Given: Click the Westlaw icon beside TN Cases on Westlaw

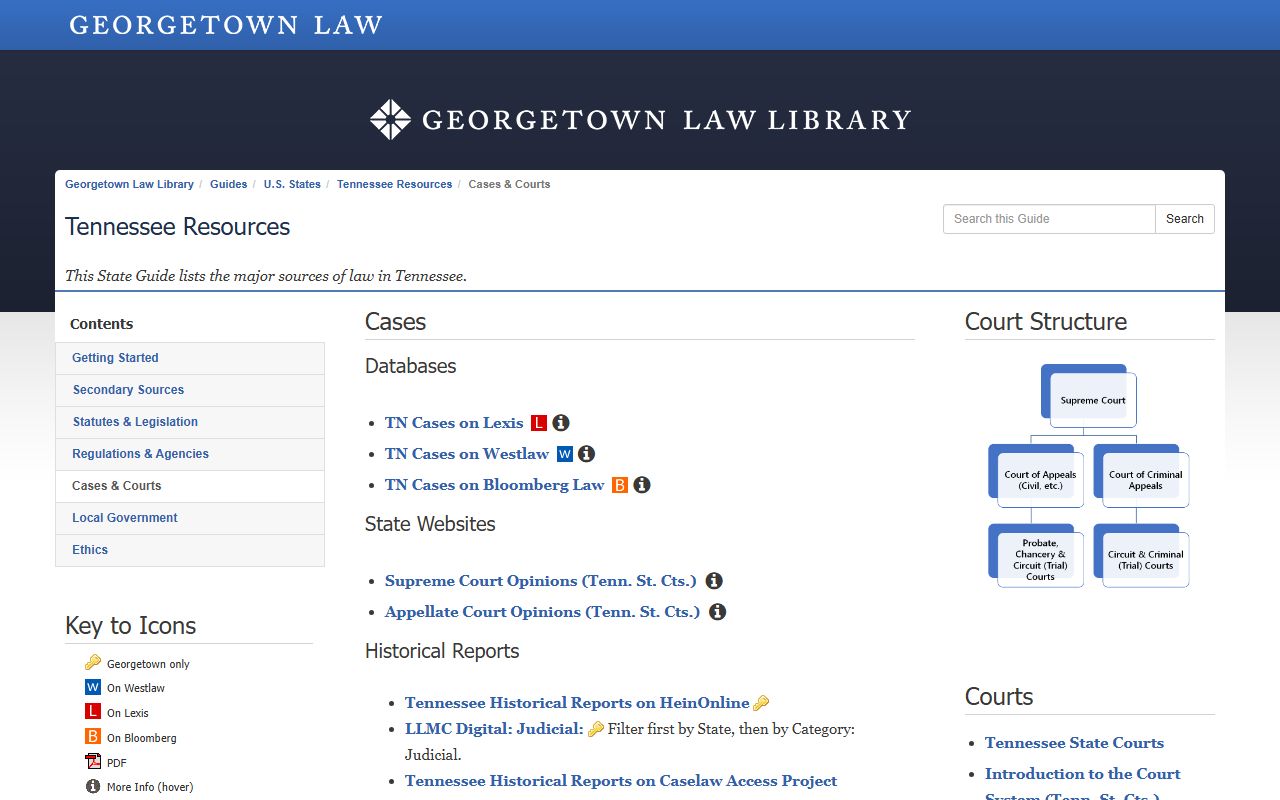Looking at the screenshot, I should click(x=565, y=454).
